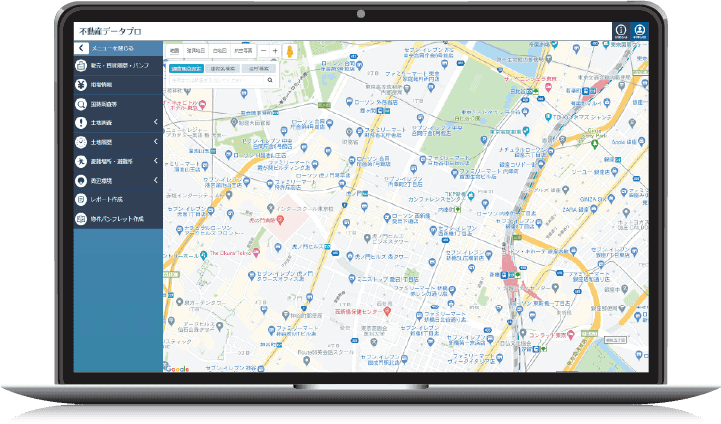This screenshot has height=424, width=721.
Task: Click the yen market info sidebar icon
Action: coord(80,84)
